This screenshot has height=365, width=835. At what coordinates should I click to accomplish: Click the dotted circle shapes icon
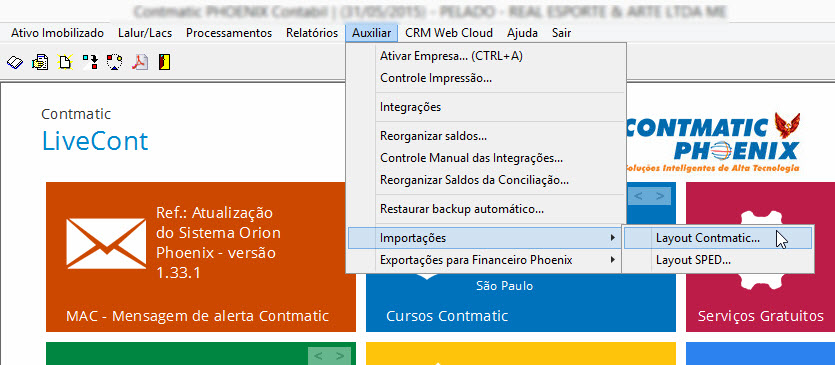coord(114,62)
